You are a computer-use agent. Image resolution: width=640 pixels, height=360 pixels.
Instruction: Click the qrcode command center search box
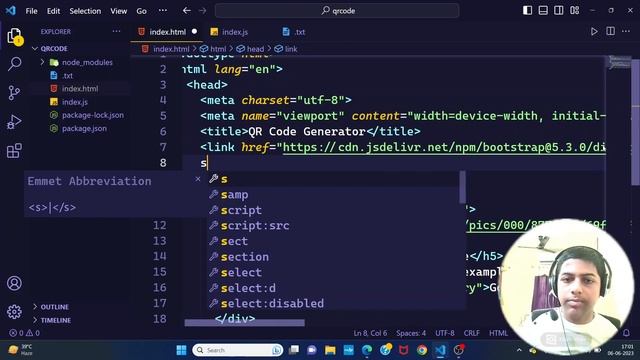[x=337, y=11]
